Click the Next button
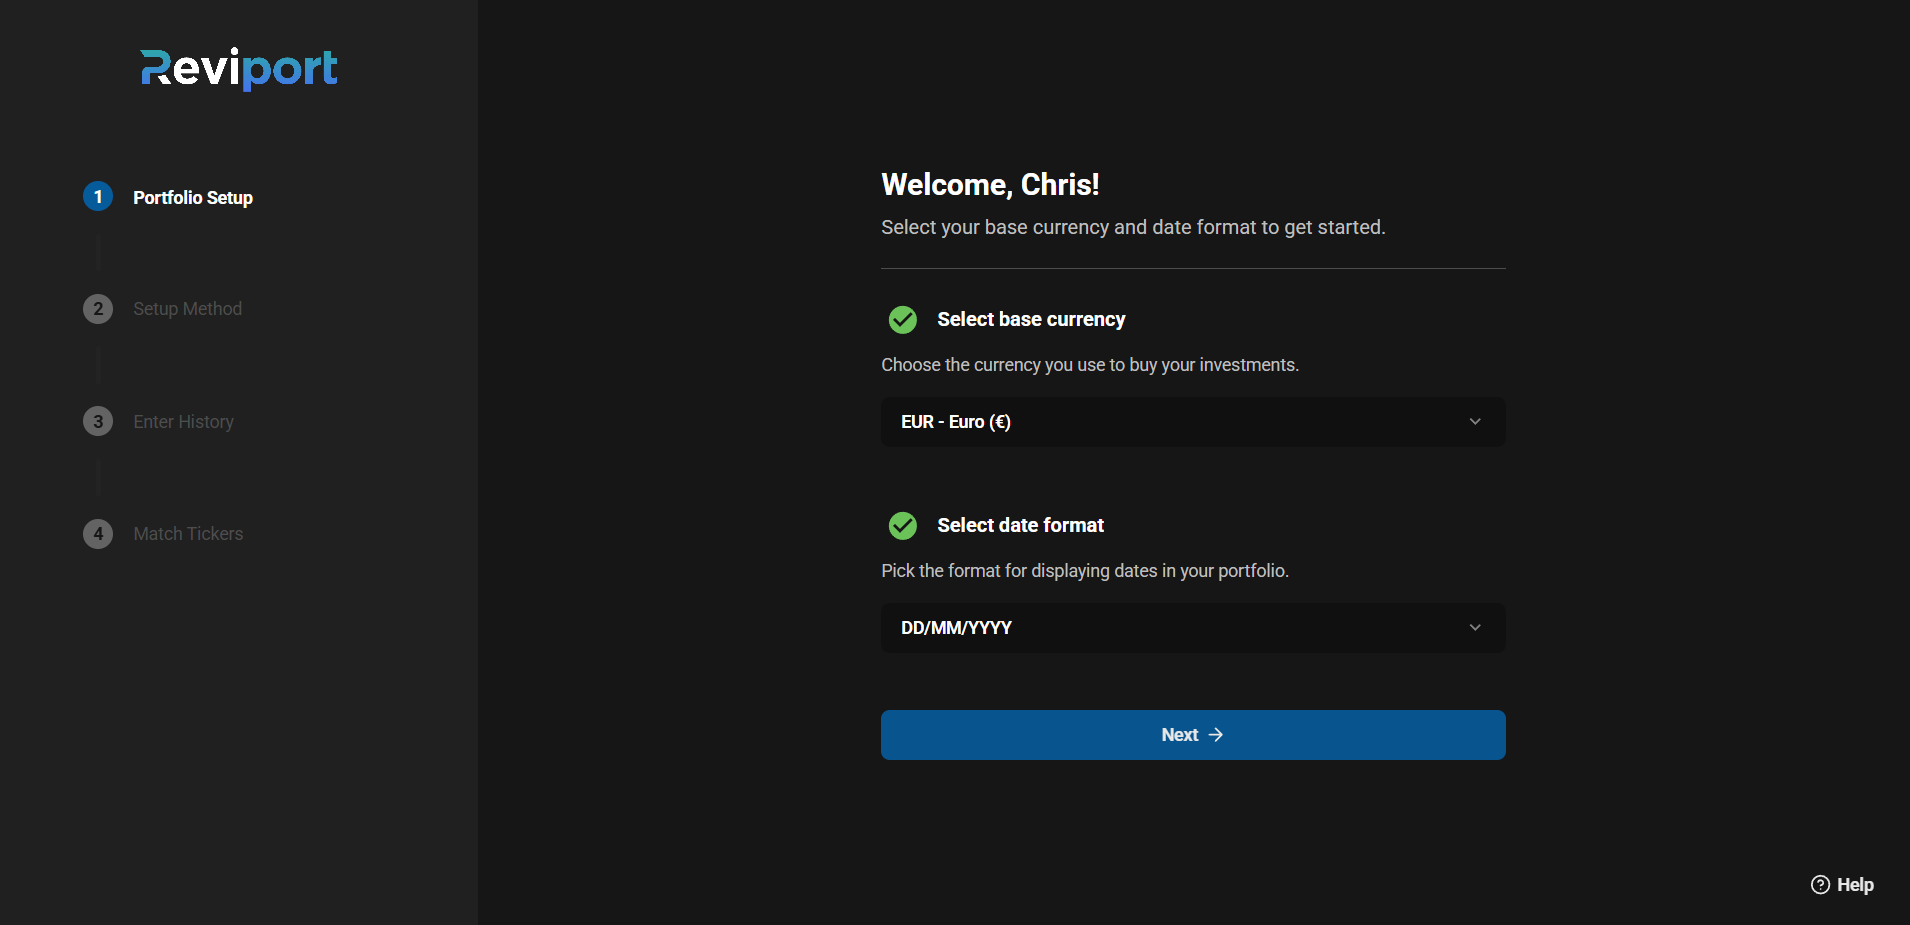The image size is (1910, 925). [x=1193, y=735]
